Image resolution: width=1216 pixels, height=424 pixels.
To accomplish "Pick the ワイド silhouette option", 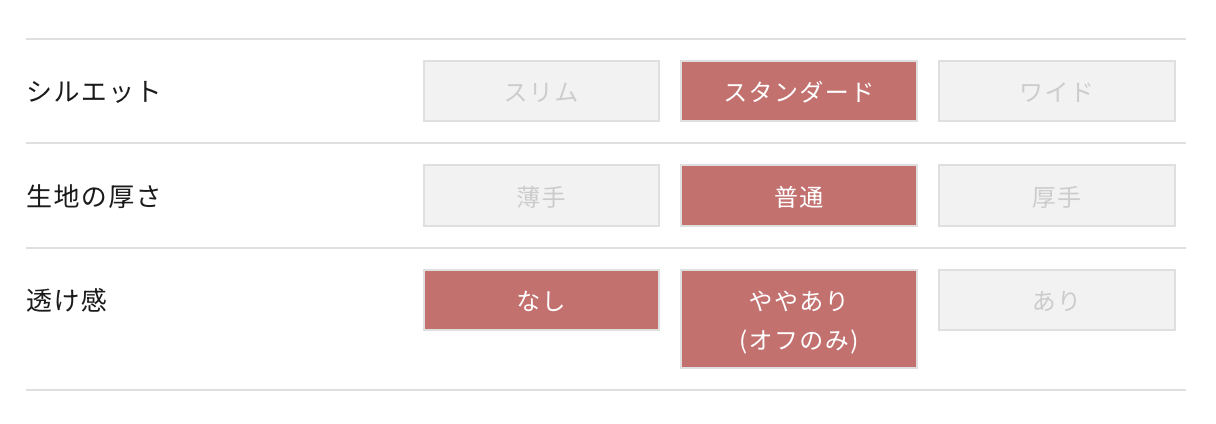I will [x=1057, y=91].
